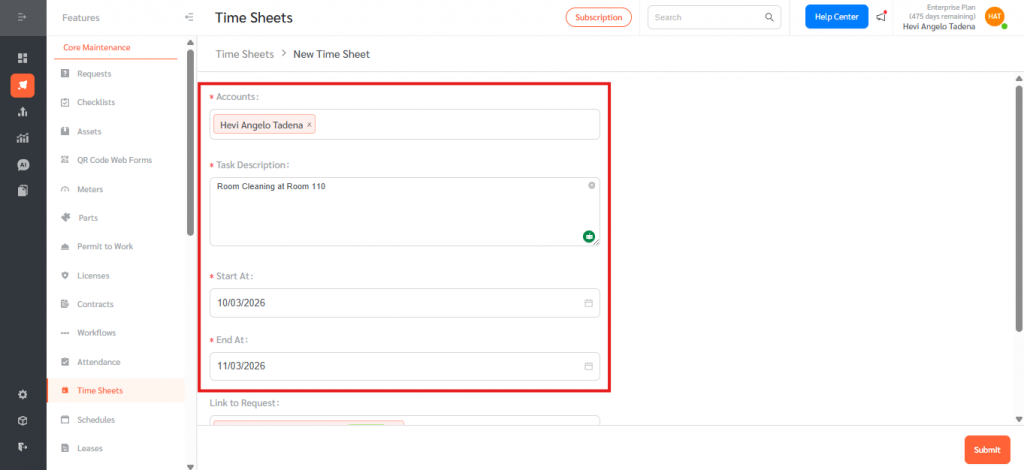Open the settings gear icon
The height and width of the screenshot is (470, 1024).
tap(22, 394)
